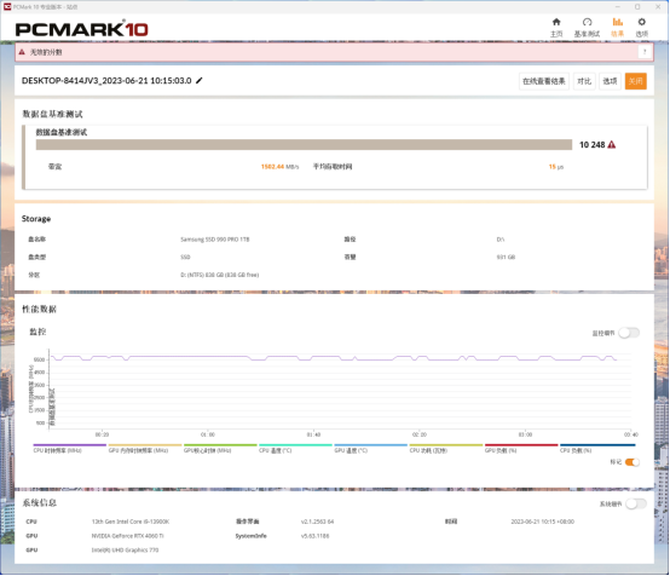Click the capacity value 931 GB

click(x=505, y=257)
